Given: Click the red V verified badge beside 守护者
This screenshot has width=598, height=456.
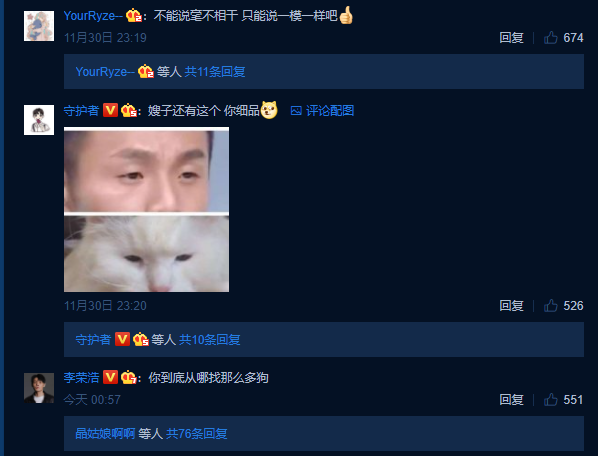Looking at the screenshot, I should pos(111,111).
